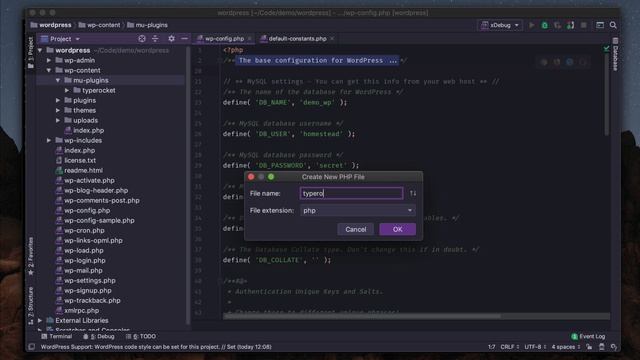Screen dimensions: 640x360
Task: Click the green Debug bug icon
Action: pos(544,25)
